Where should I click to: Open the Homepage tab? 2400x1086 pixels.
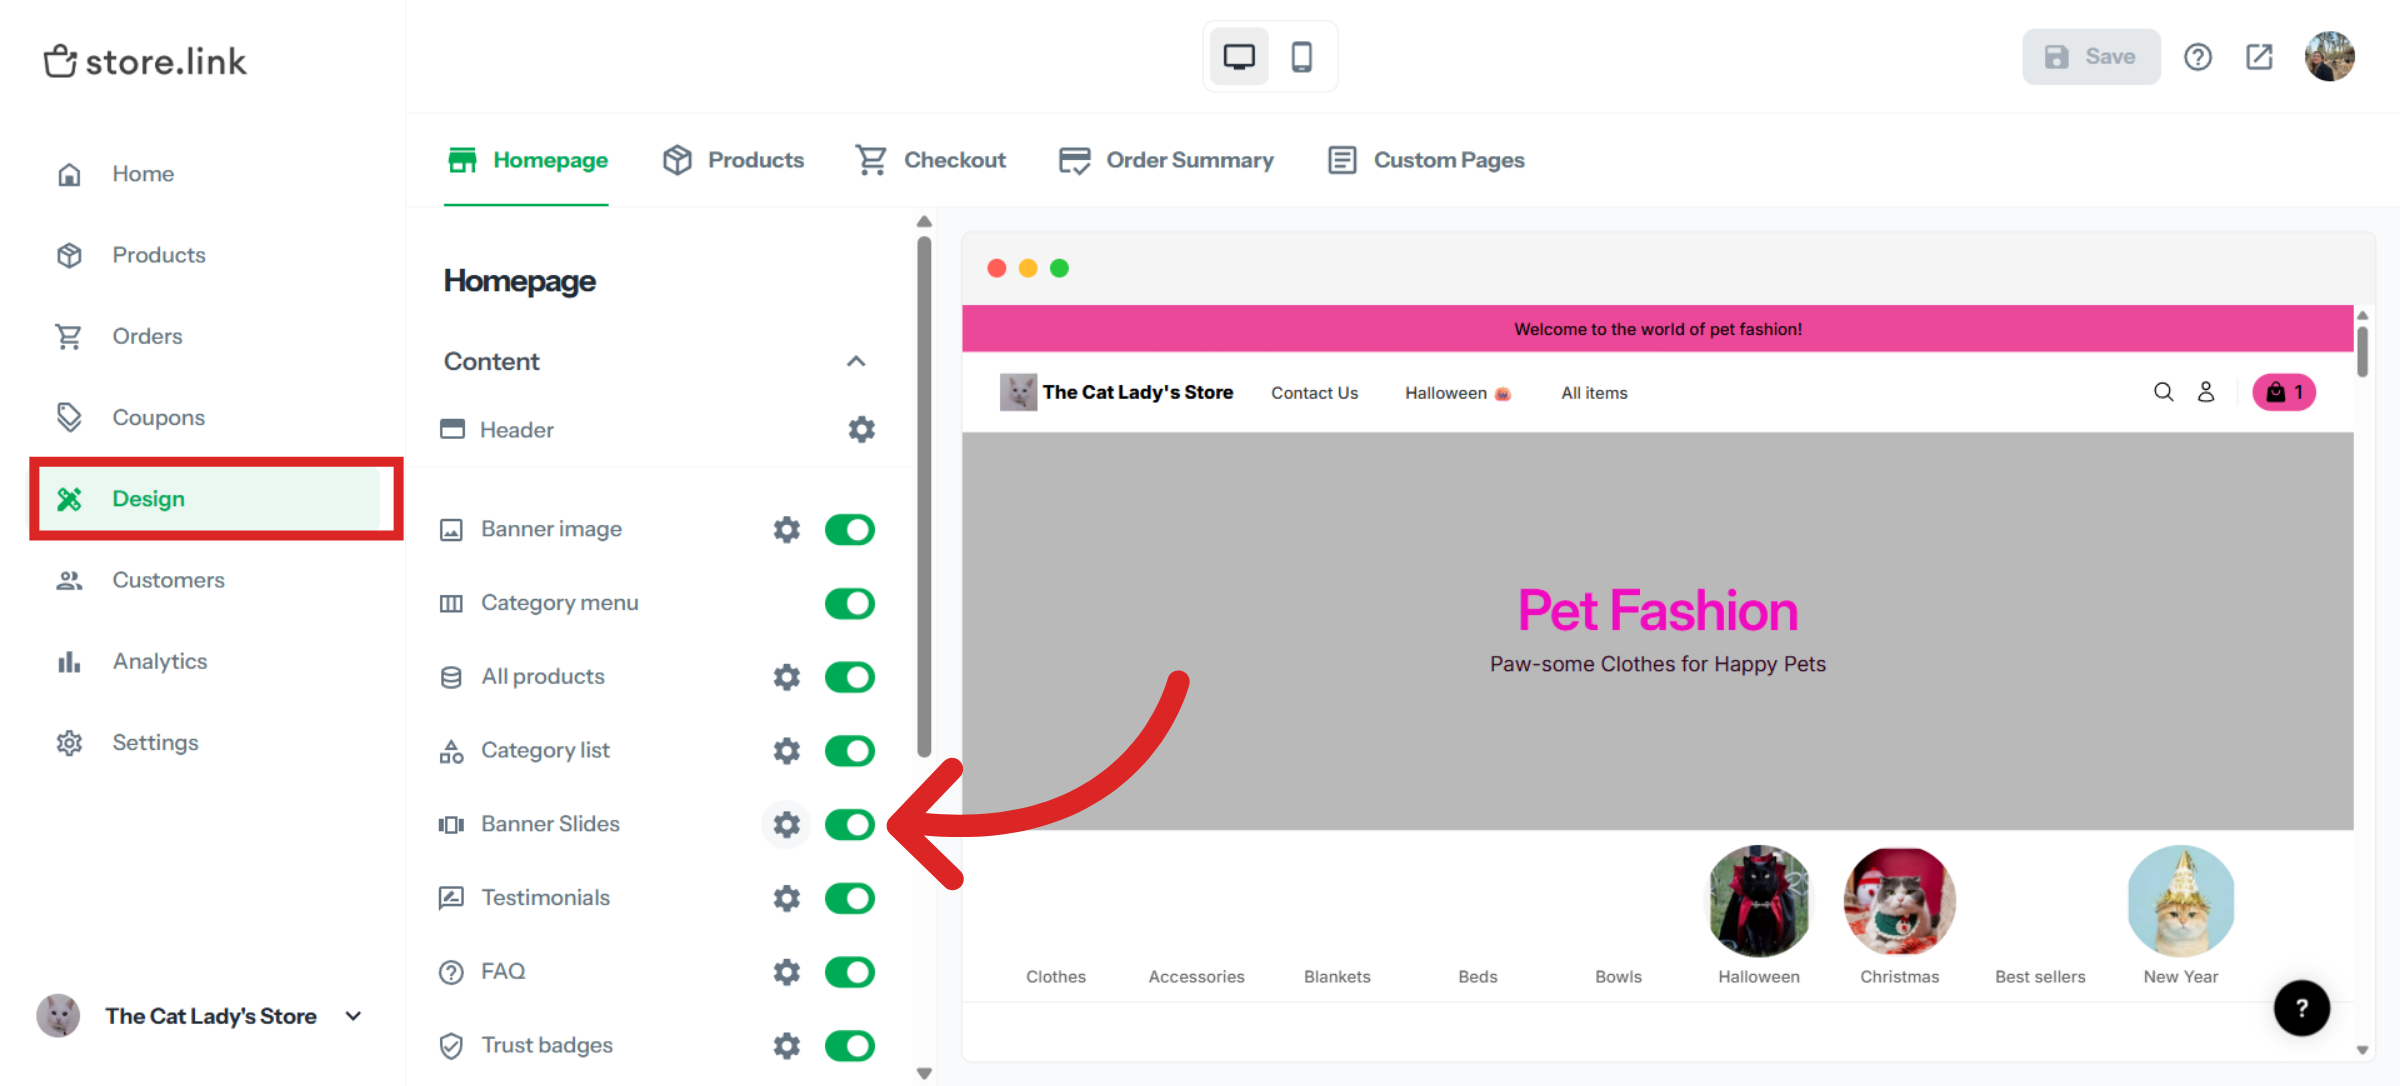click(x=527, y=160)
